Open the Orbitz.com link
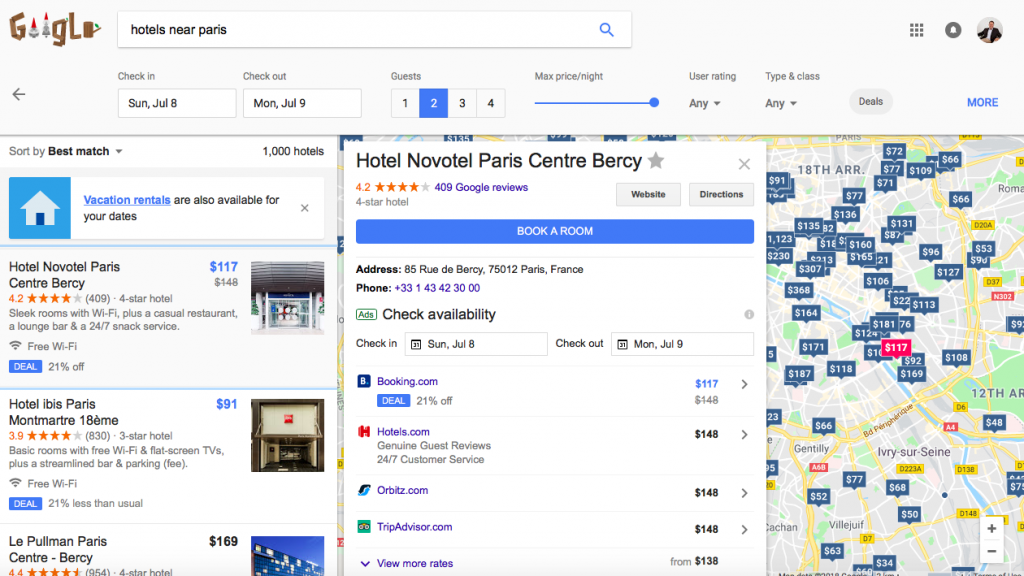Image resolution: width=1024 pixels, height=576 pixels. (x=402, y=490)
